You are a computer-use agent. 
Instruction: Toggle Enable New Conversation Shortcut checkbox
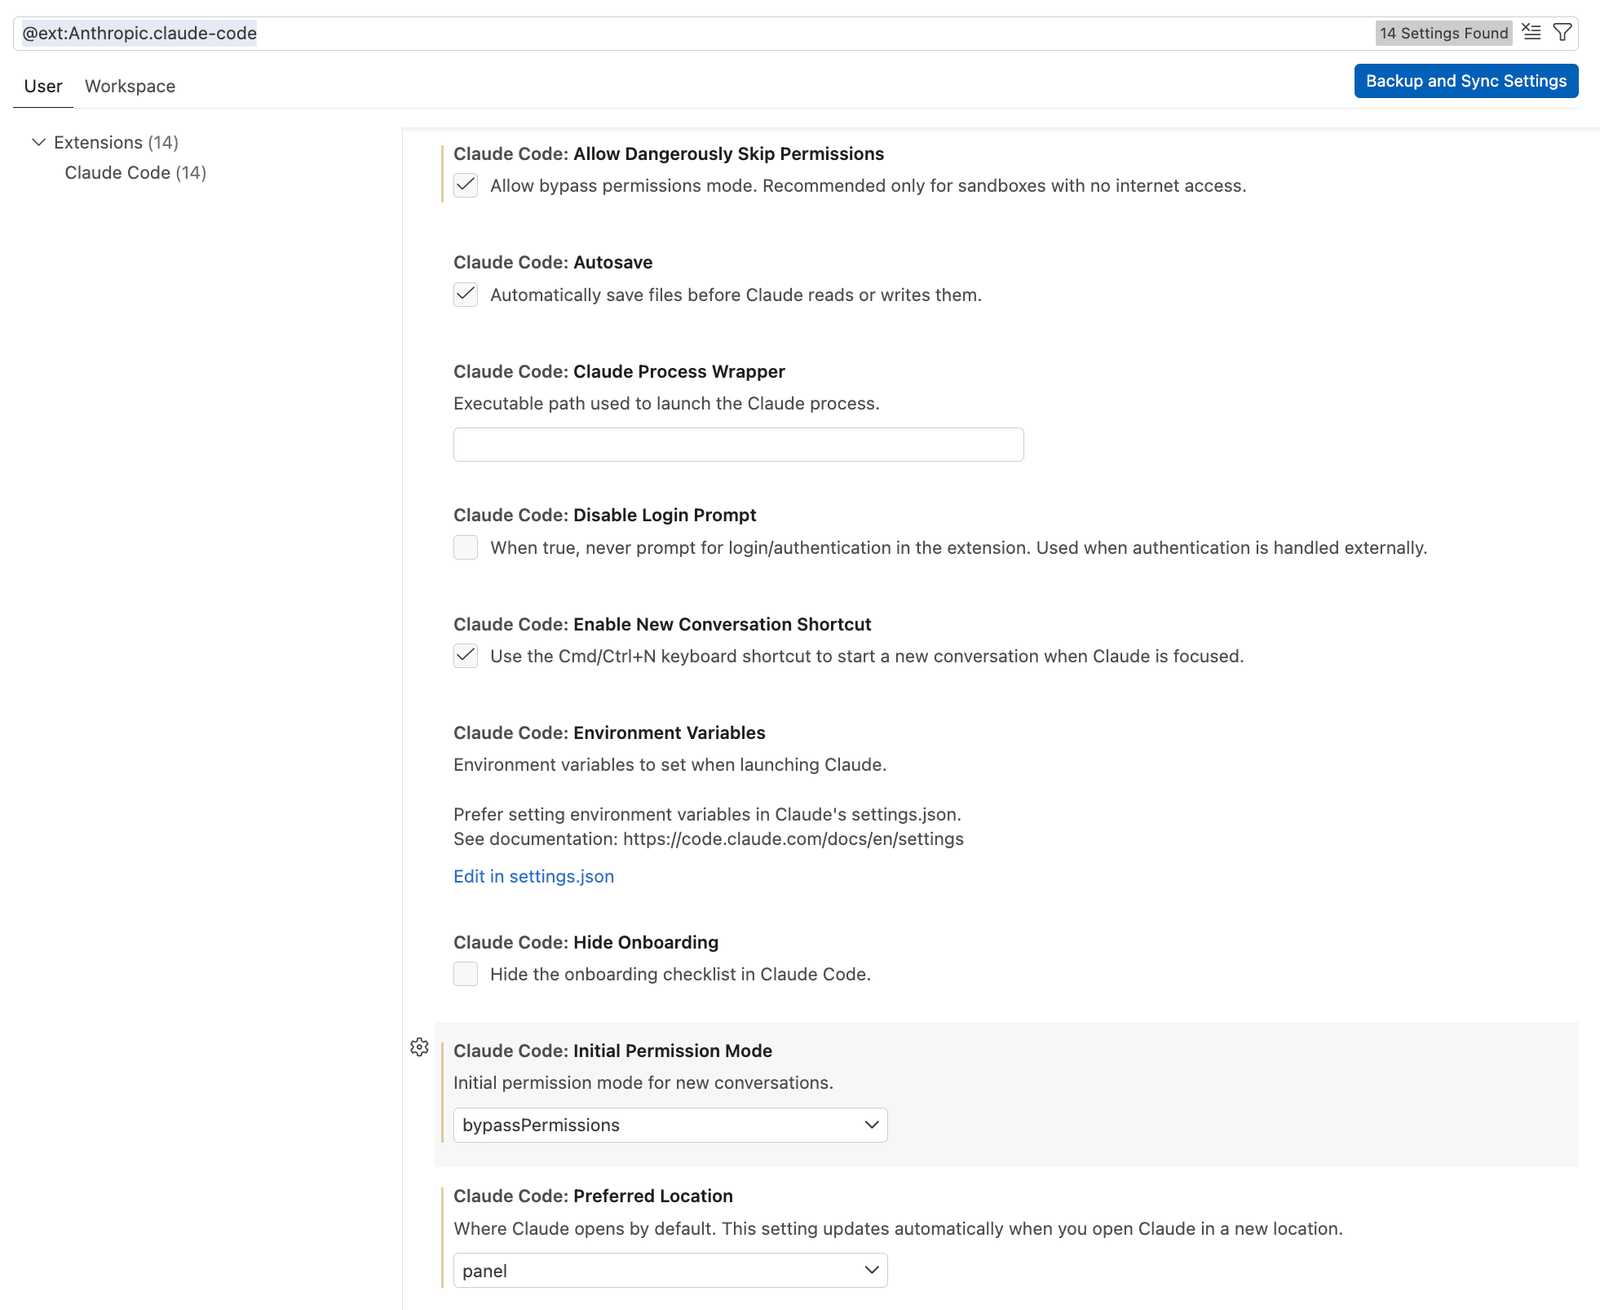pyautogui.click(x=465, y=657)
